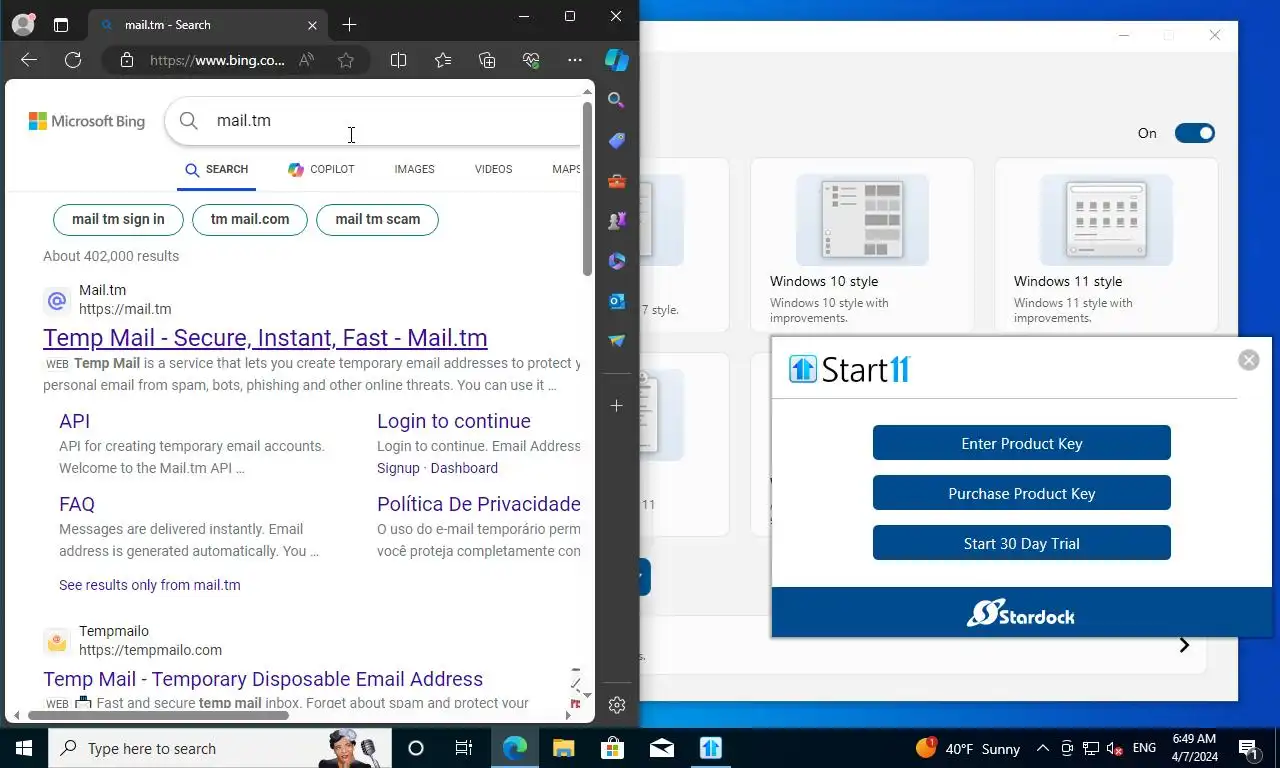Open the Edge profile avatar

(x=22, y=25)
